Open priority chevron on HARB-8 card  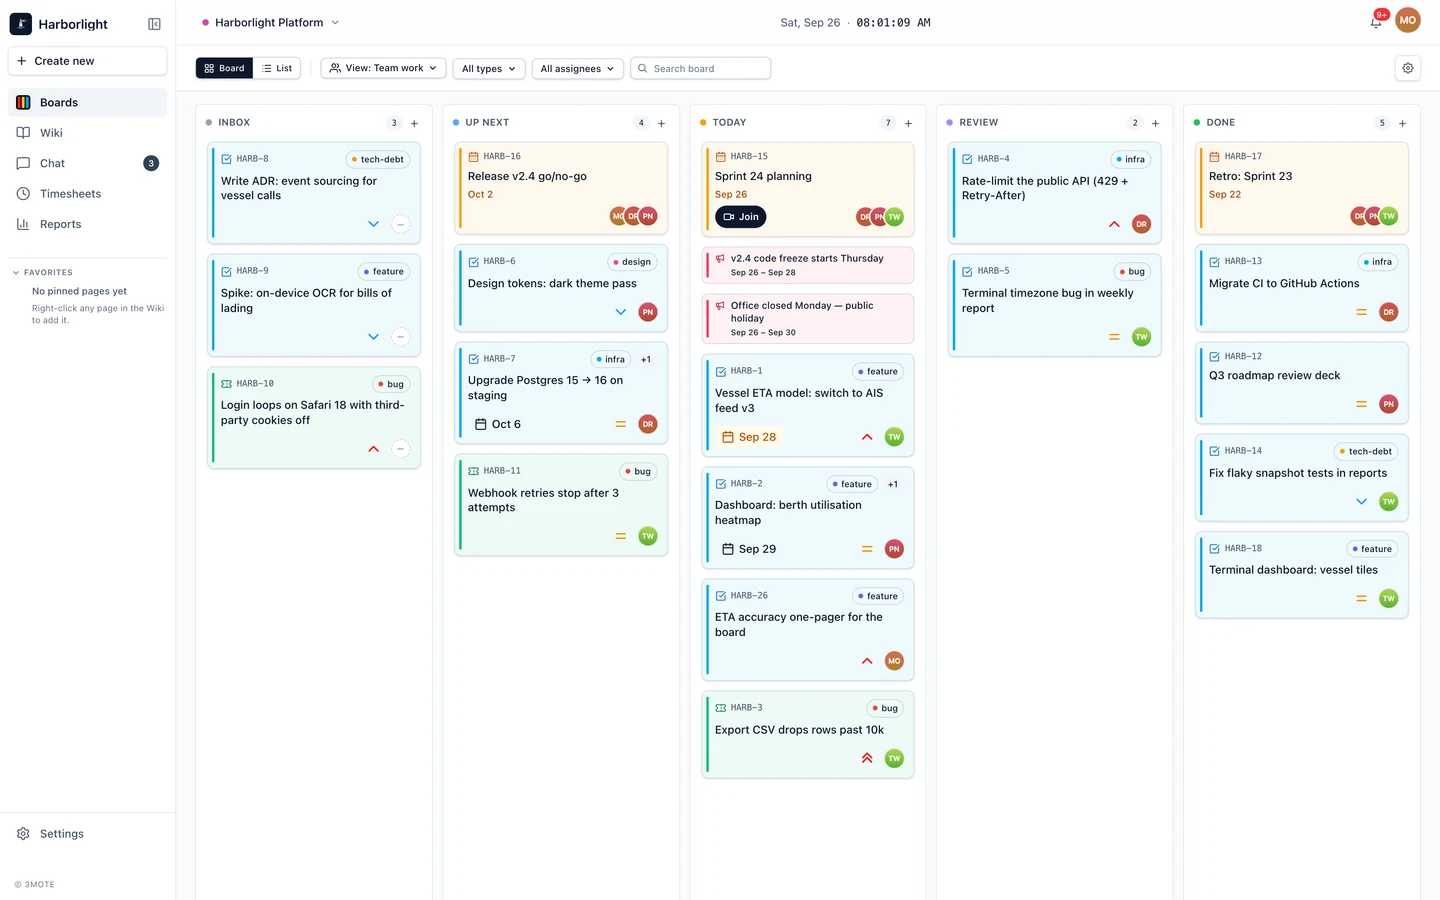click(373, 224)
